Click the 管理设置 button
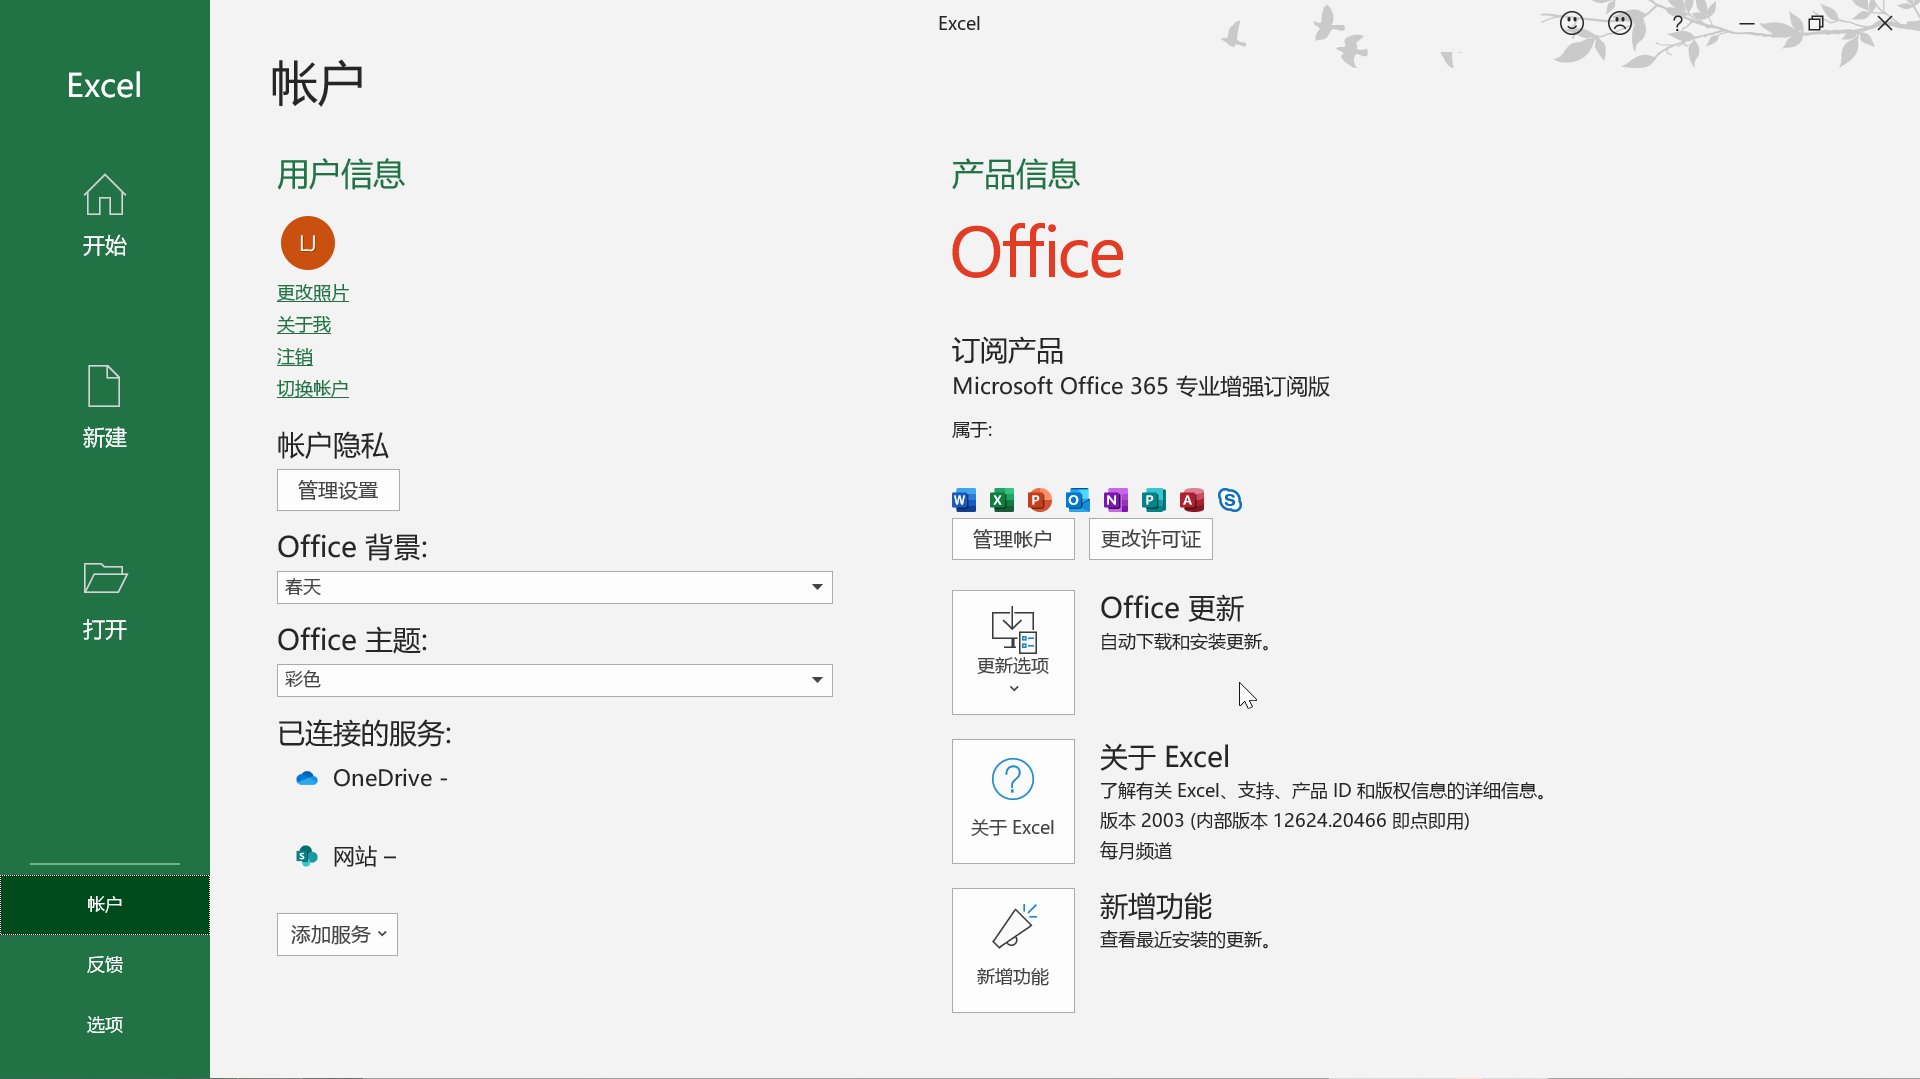Viewport: 1920px width, 1079px height. (x=338, y=490)
